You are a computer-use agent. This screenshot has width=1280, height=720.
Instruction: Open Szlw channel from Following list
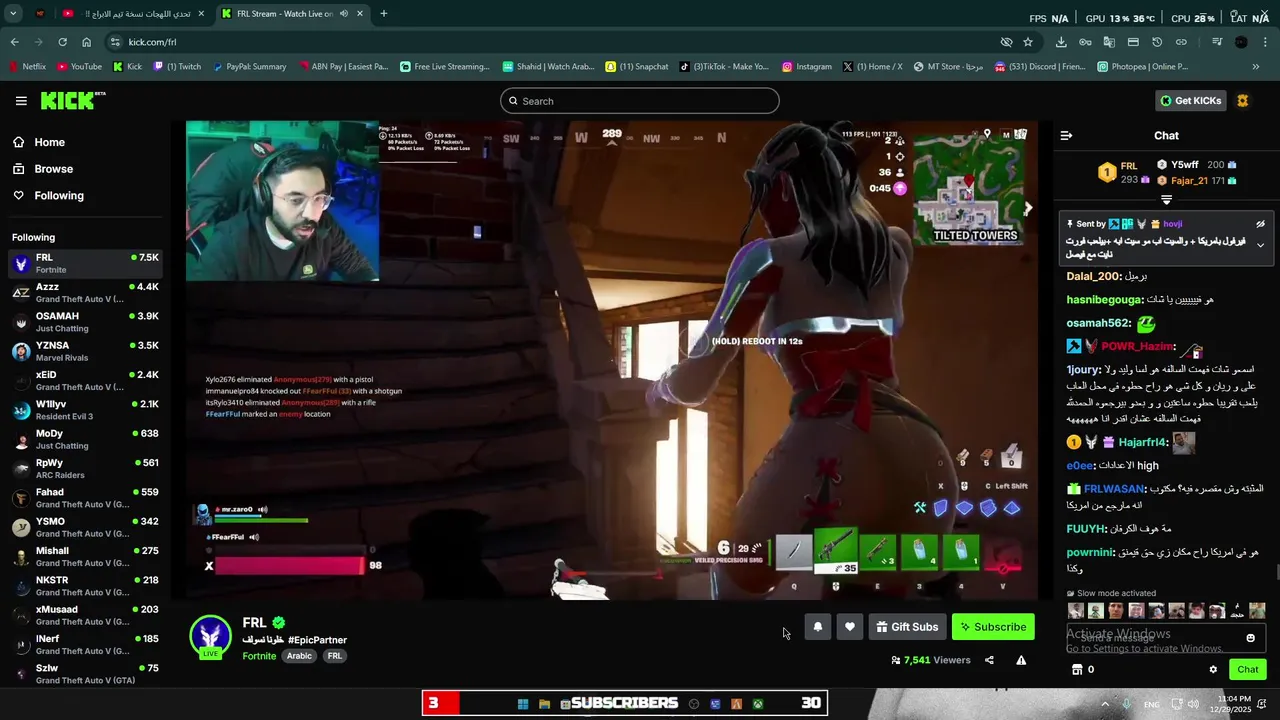pos(85,674)
